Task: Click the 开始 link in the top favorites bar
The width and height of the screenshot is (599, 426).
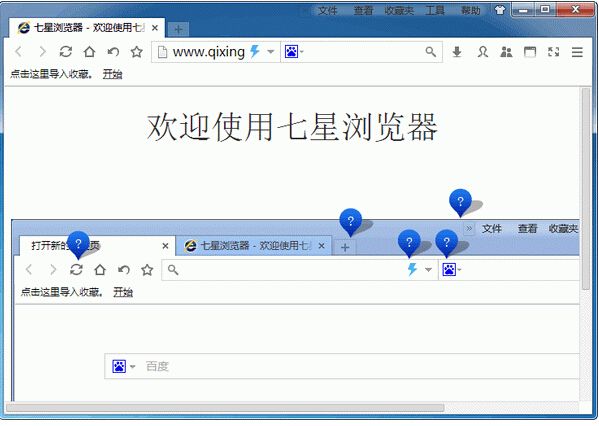Action: pos(112,74)
